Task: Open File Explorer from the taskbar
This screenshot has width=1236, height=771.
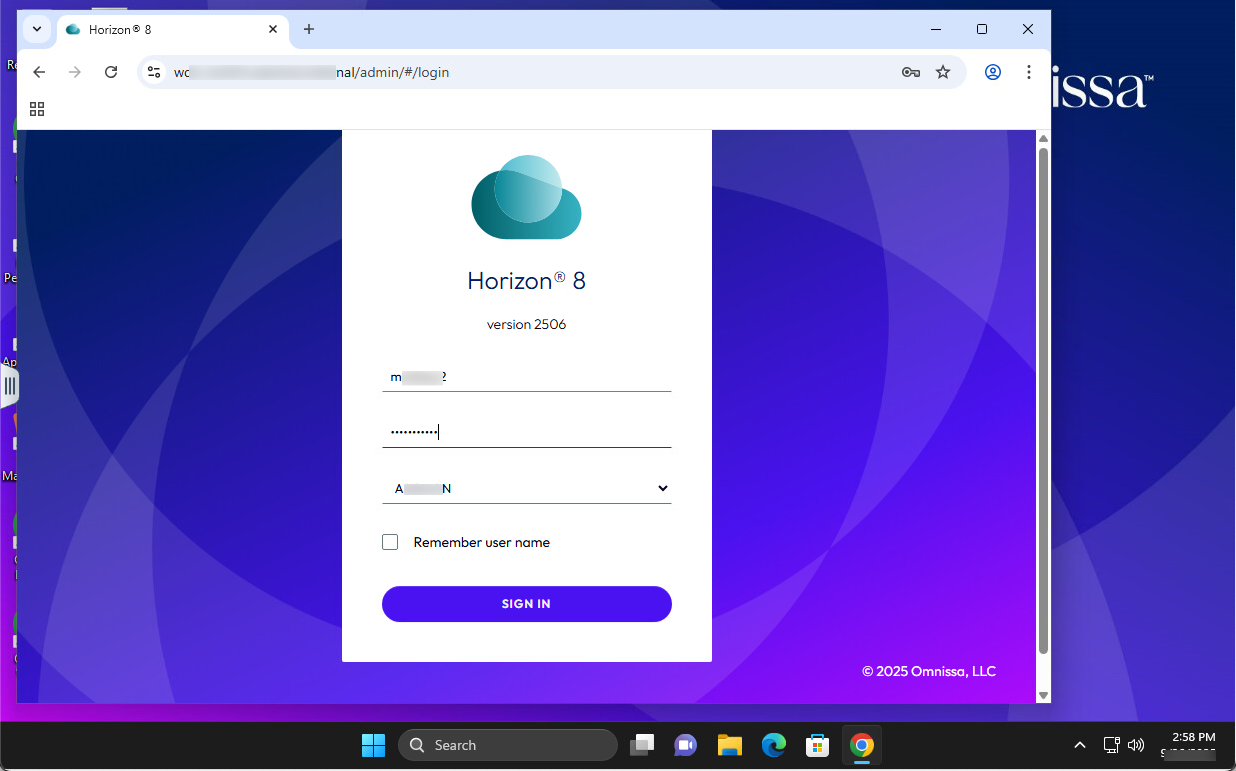Action: [729, 745]
